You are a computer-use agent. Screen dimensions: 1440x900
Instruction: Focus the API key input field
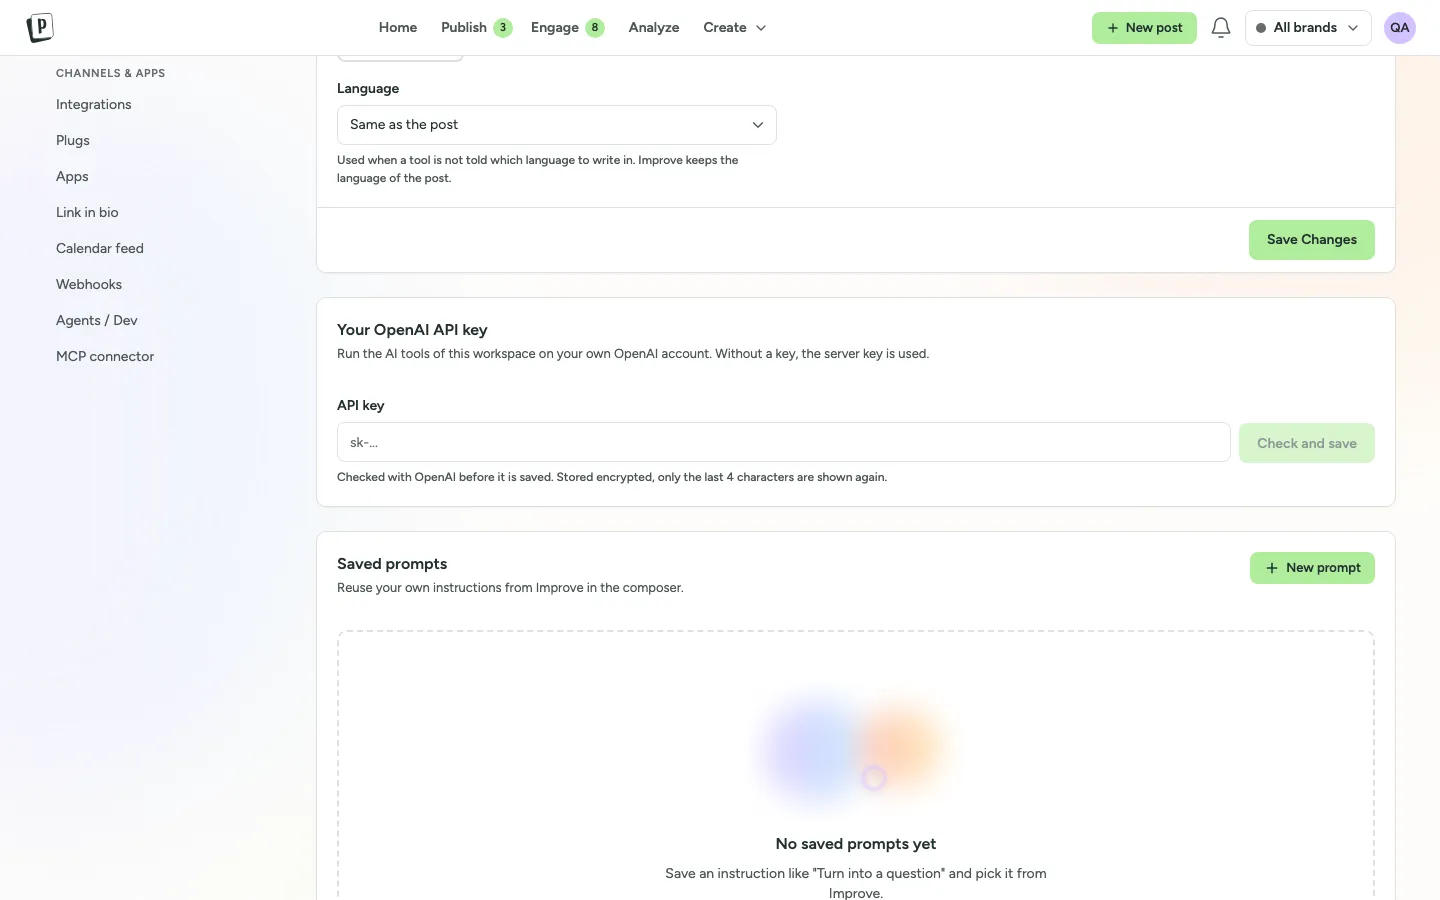coord(784,442)
